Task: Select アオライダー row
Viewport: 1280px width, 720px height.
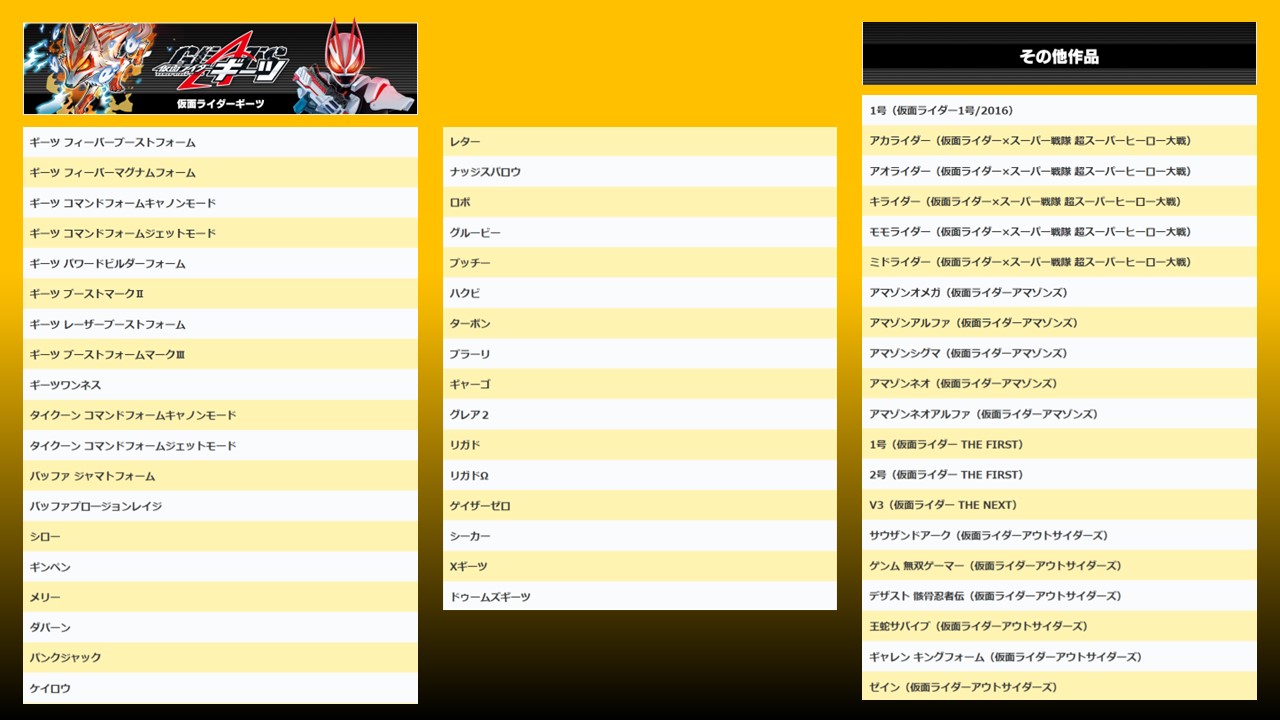Action: coord(1059,171)
